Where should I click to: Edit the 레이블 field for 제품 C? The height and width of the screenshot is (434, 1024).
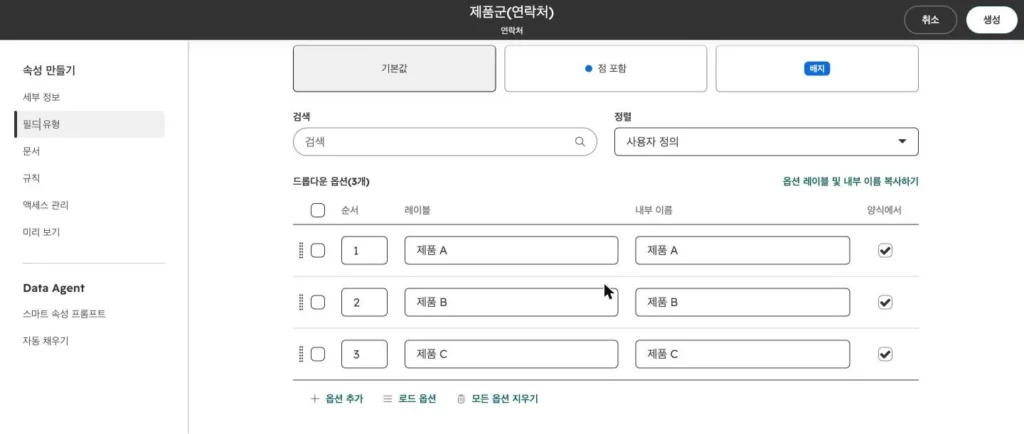pyautogui.click(x=511, y=354)
